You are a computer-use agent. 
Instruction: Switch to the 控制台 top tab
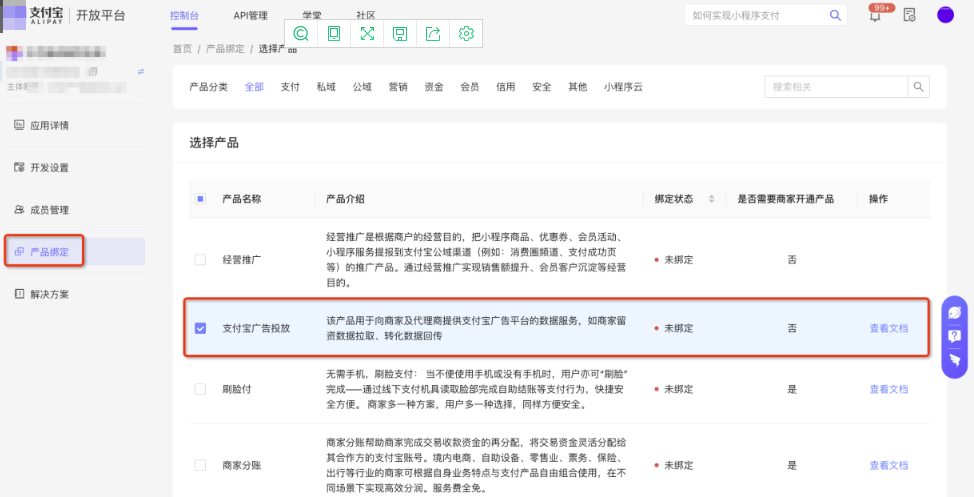[x=184, y=16]
